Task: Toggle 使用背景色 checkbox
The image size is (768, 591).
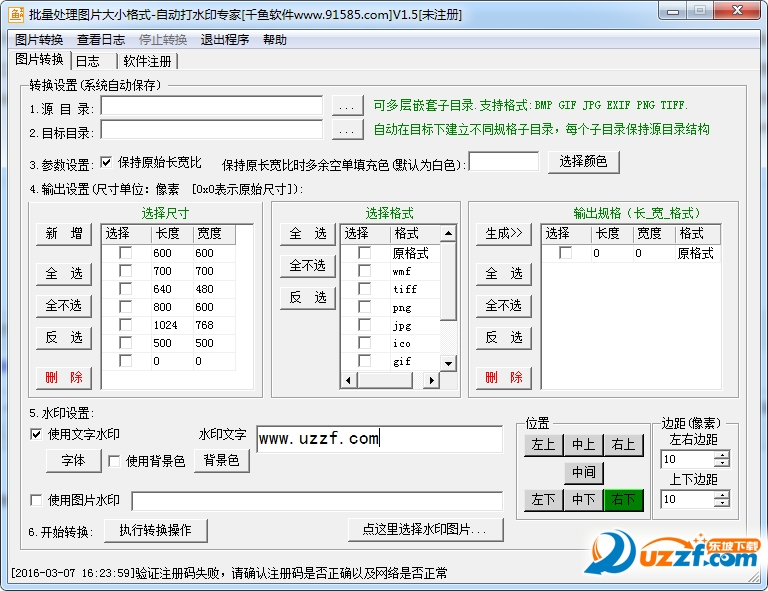Action: [x=114, y=461]
